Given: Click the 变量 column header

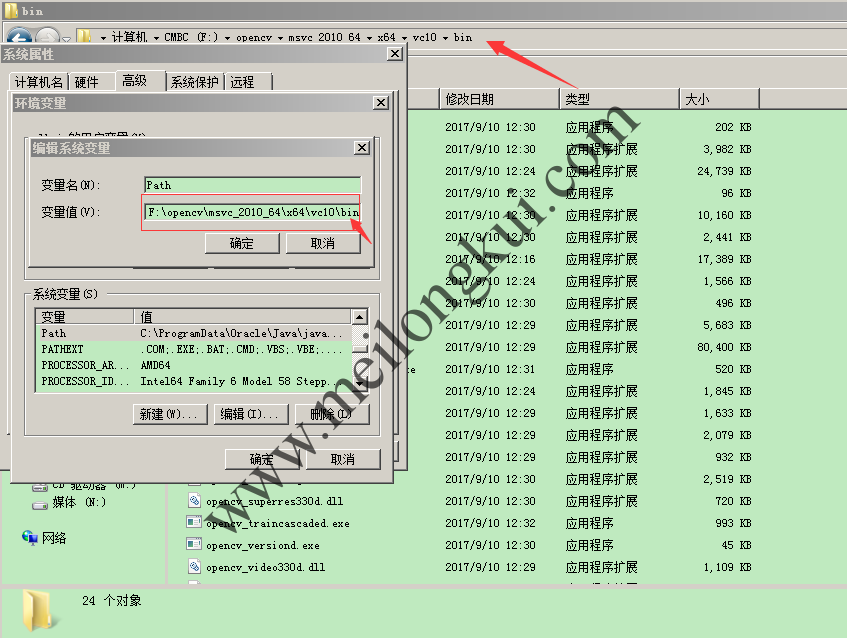Looking at the screenshot, I should [x=85, y=317].
